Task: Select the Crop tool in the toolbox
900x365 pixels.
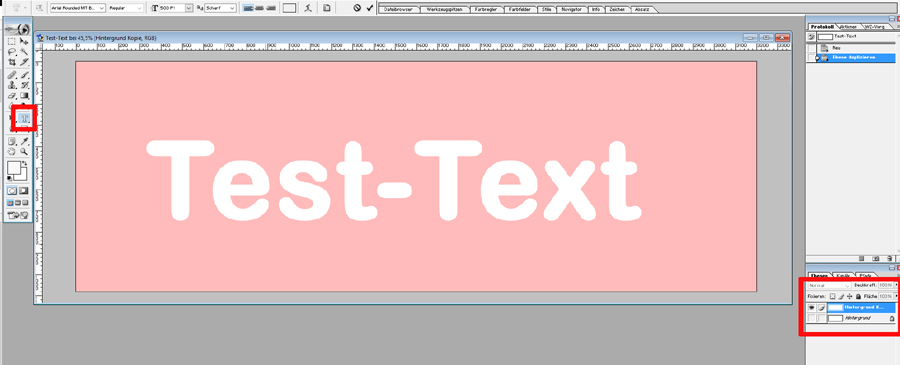Action: coord(12,62)
